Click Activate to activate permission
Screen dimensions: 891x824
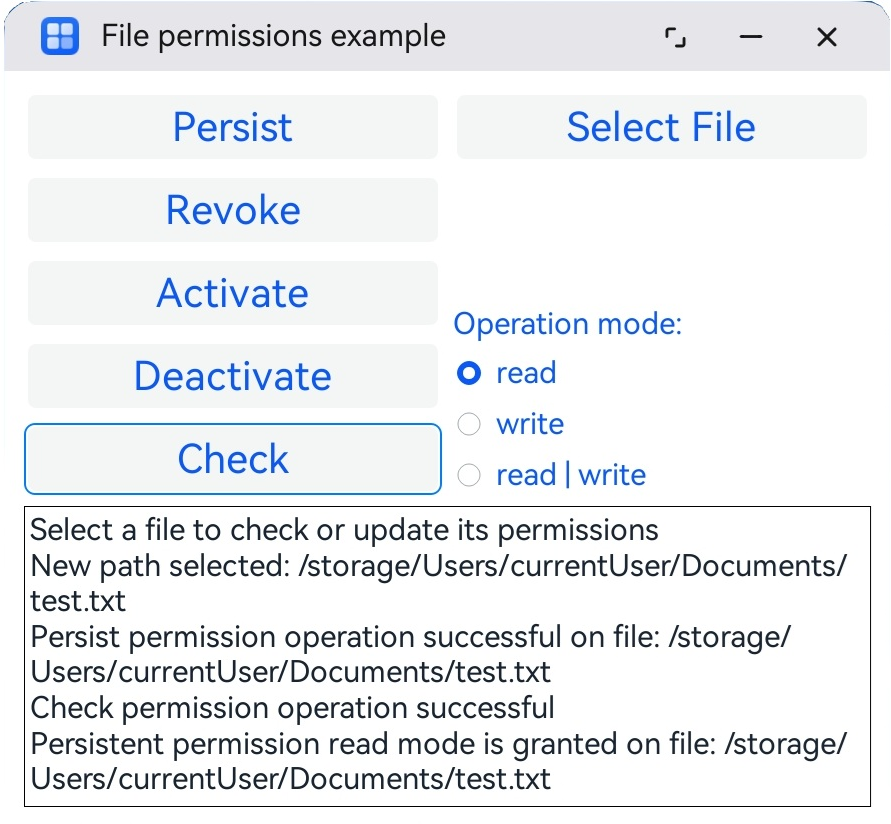coord(233,293)
